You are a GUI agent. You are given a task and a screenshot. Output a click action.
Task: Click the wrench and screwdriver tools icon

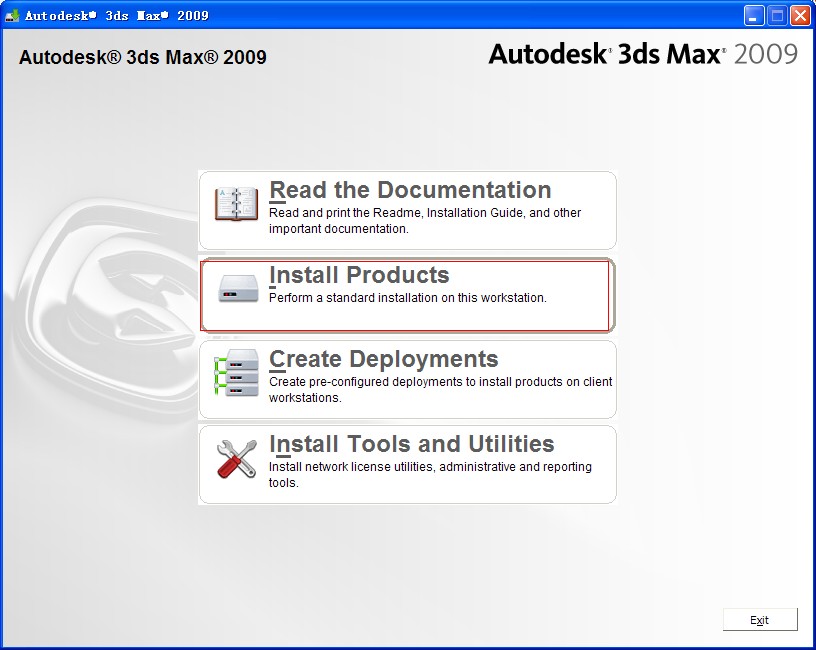(237, 458)
